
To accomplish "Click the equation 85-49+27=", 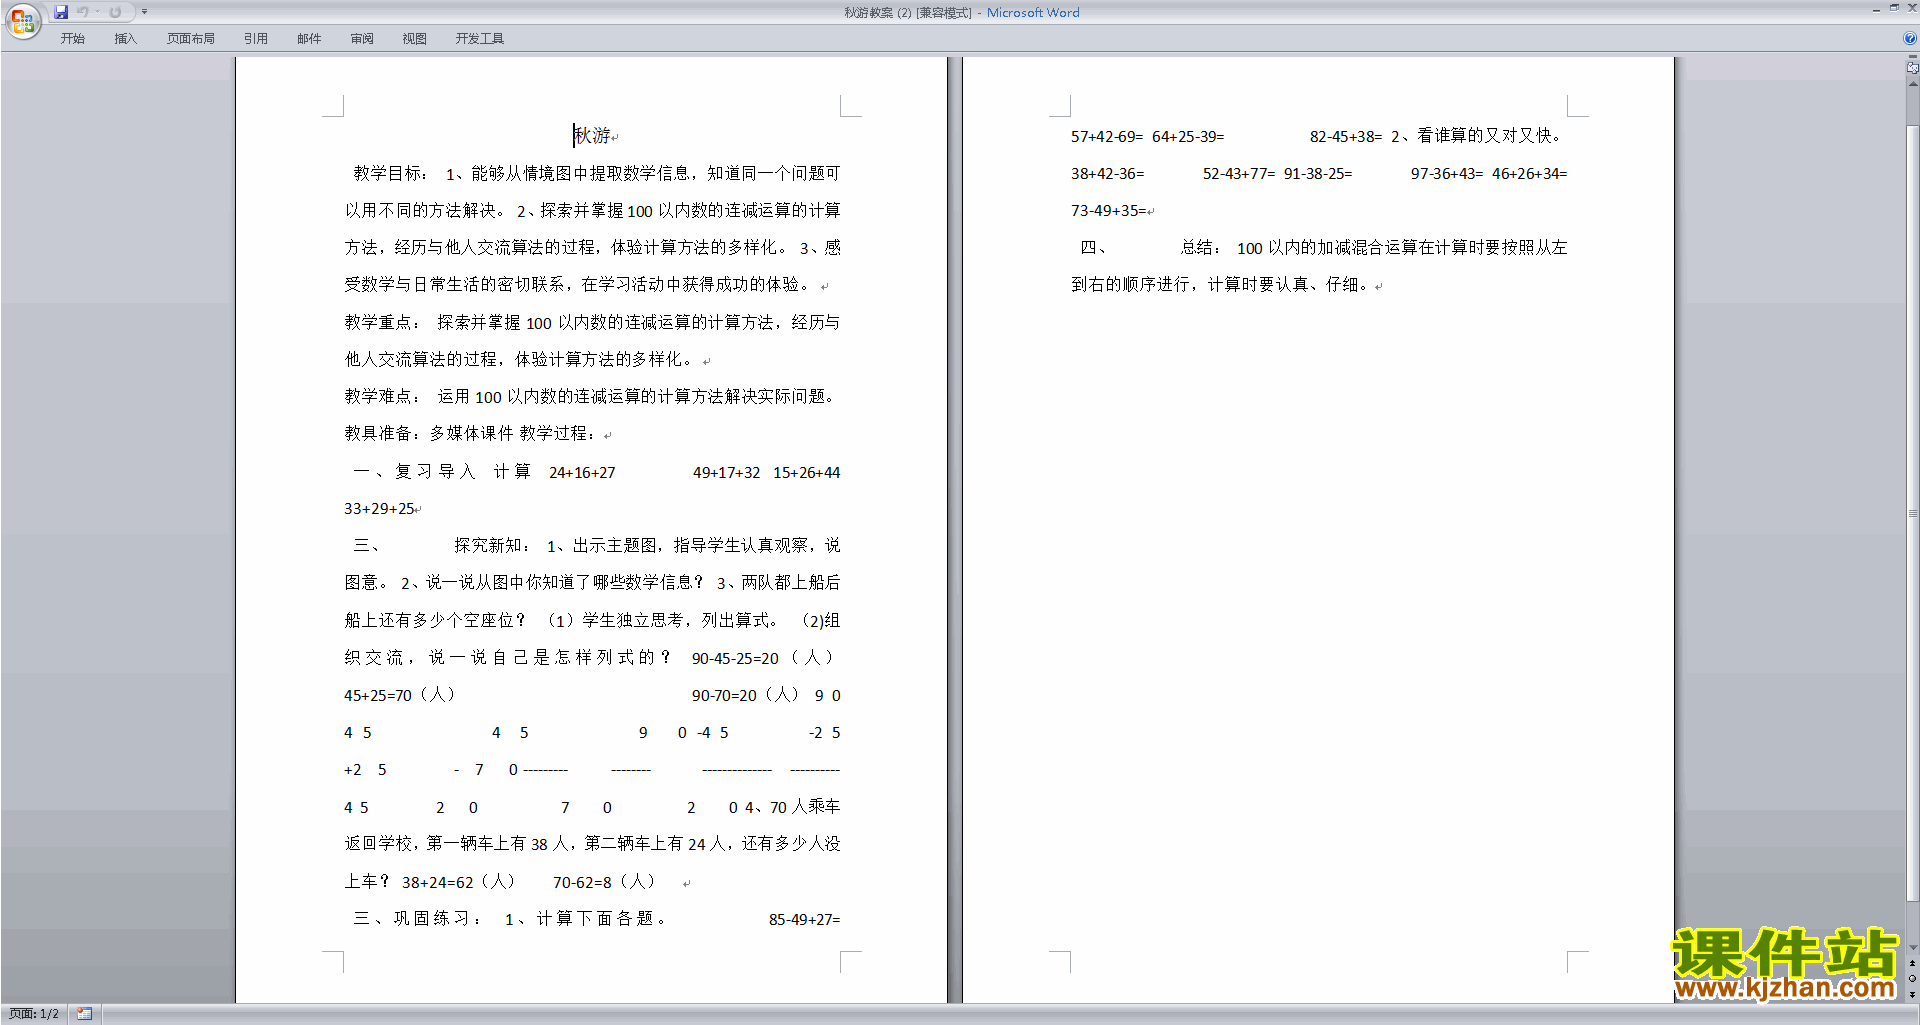I will tap(804, 919).
